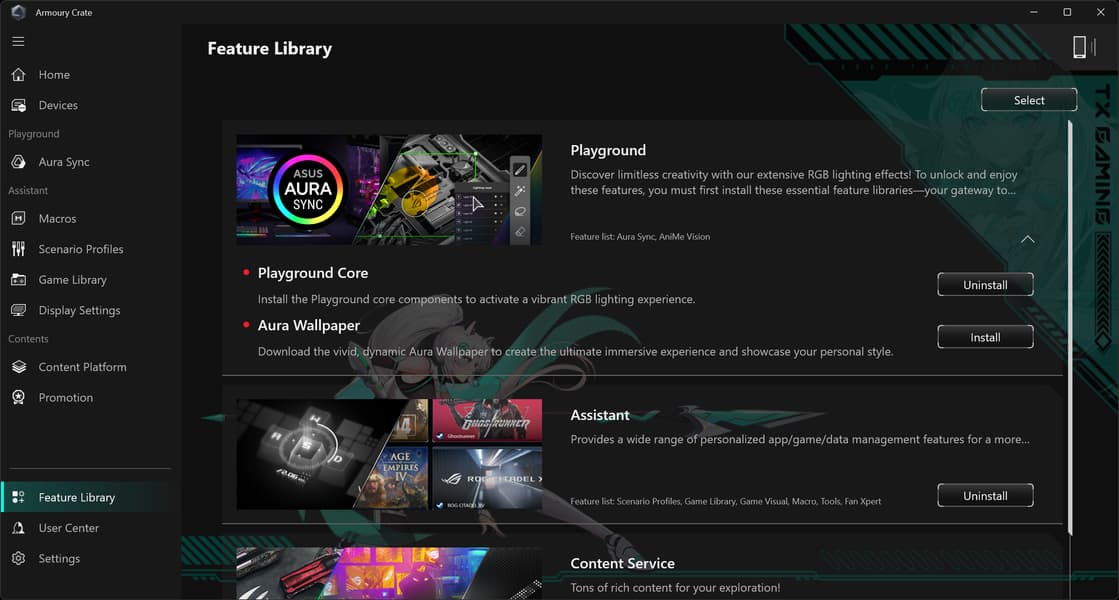This screenshot has width=1119, height=600.
Task: Click the Content Service thumbnail
Action: pos(389,574)
